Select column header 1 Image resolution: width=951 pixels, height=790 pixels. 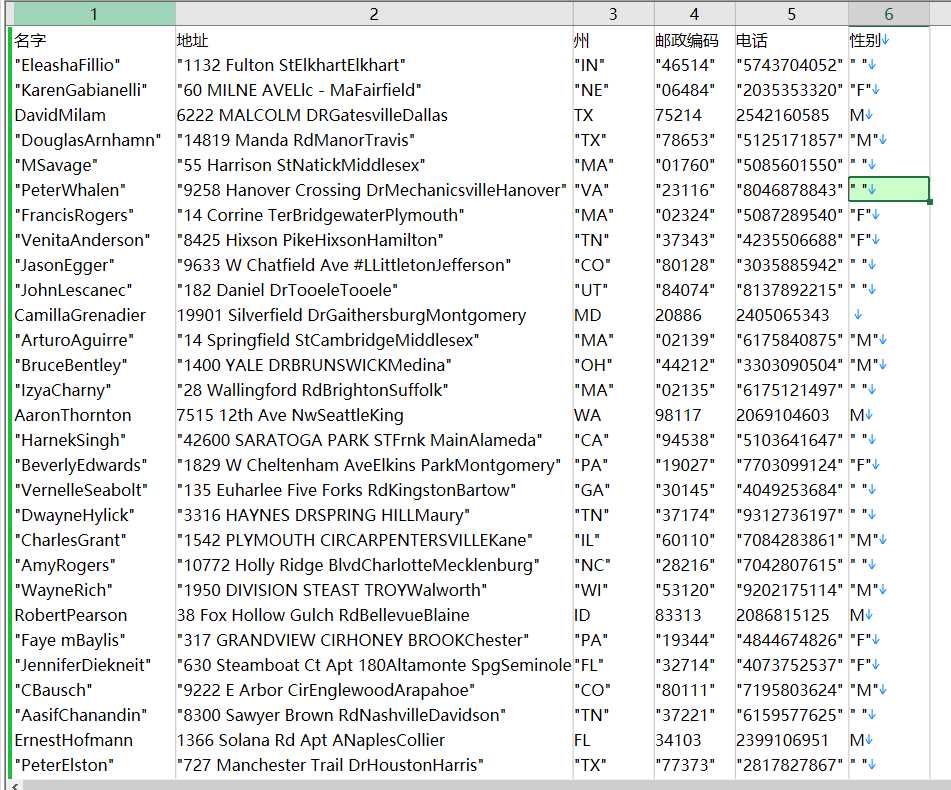[x=93, y=14]
